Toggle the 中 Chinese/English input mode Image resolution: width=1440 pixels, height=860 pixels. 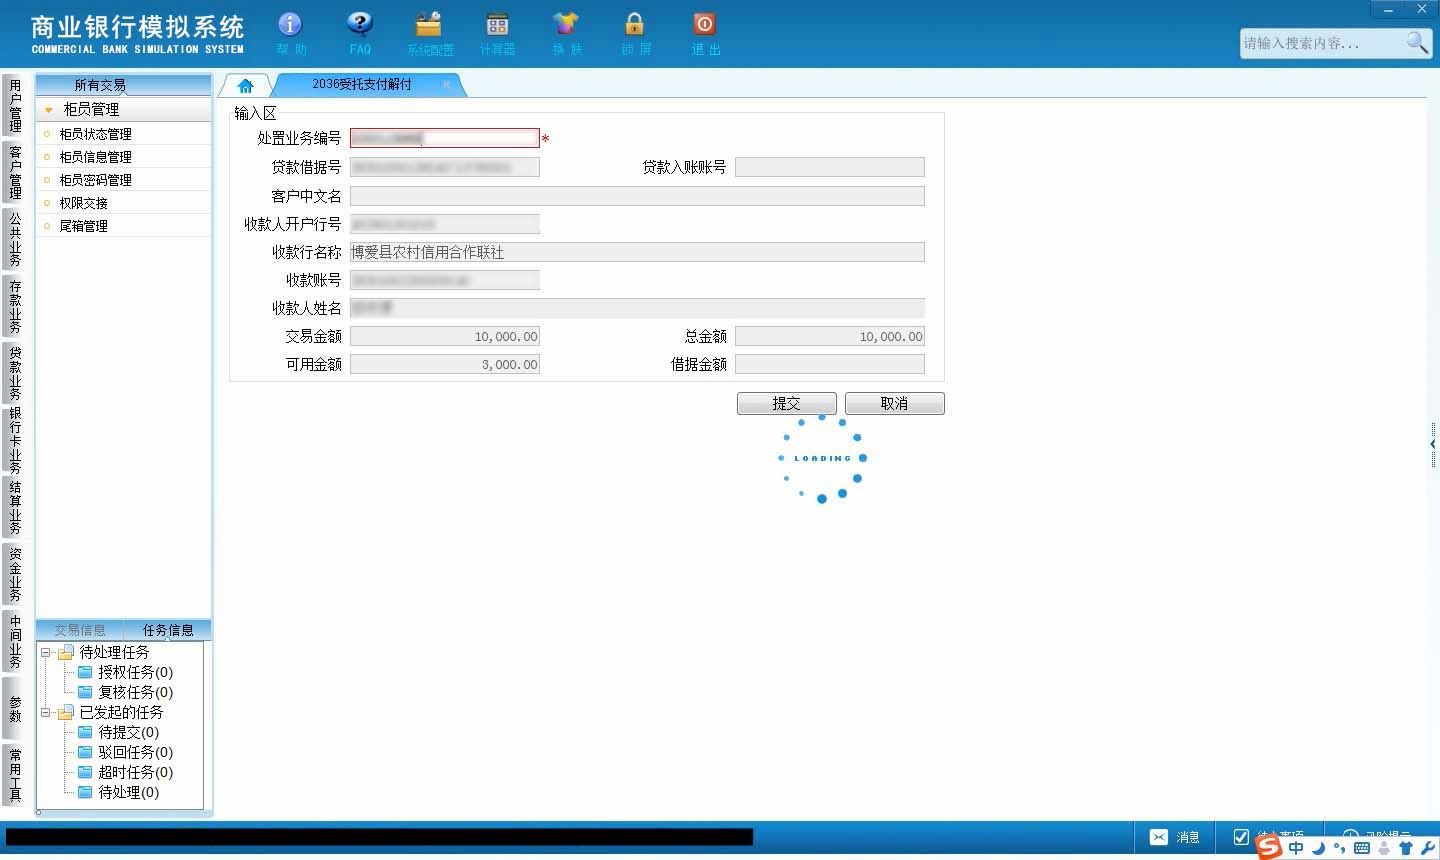[x=1296, y=848]
